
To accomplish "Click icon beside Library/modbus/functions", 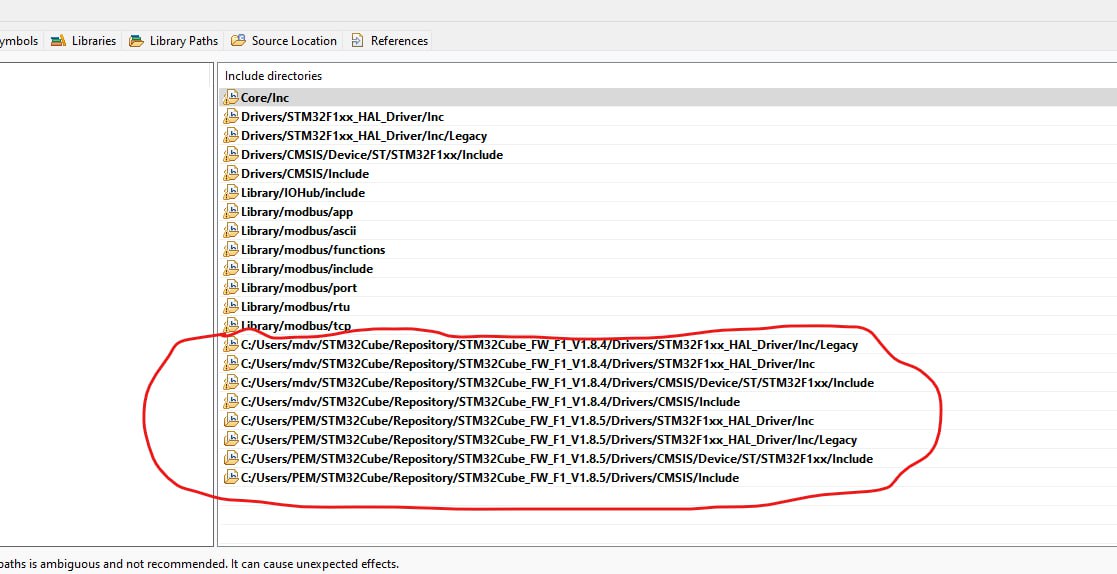I will click(x=231, y=249).
